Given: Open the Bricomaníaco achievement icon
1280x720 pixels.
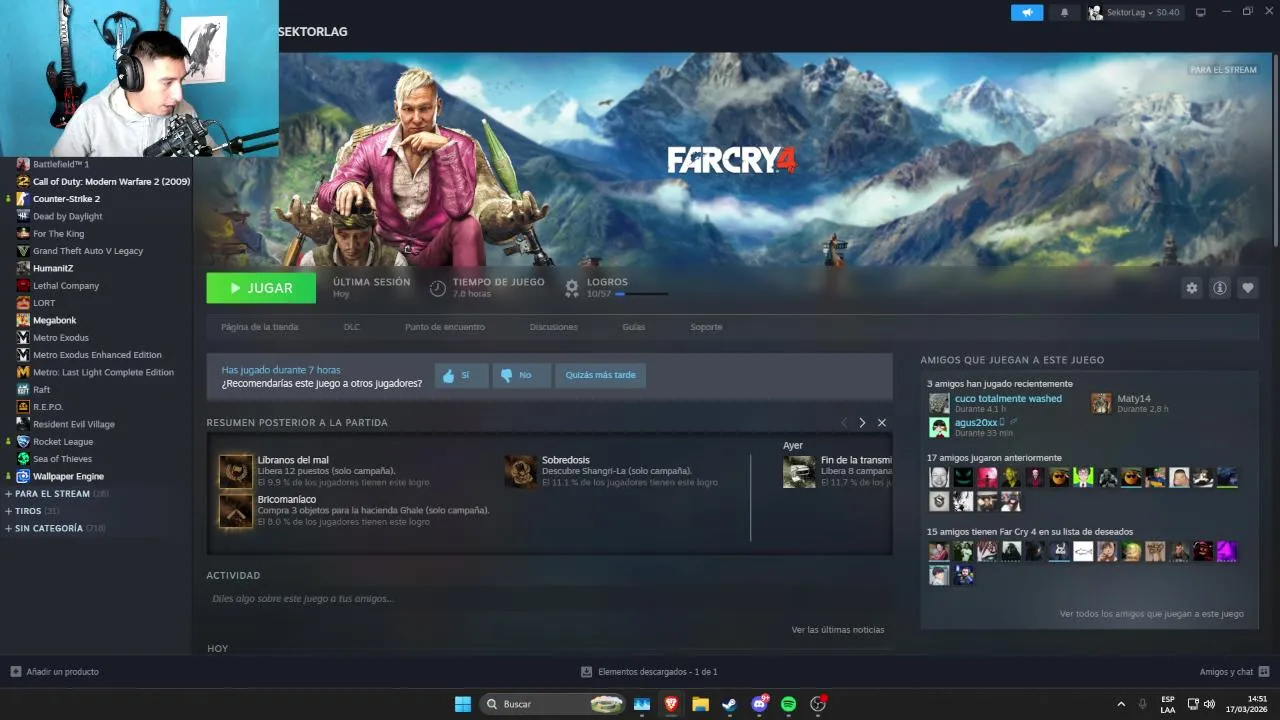Looking at the screenshot, I should [x=236, y=510].
